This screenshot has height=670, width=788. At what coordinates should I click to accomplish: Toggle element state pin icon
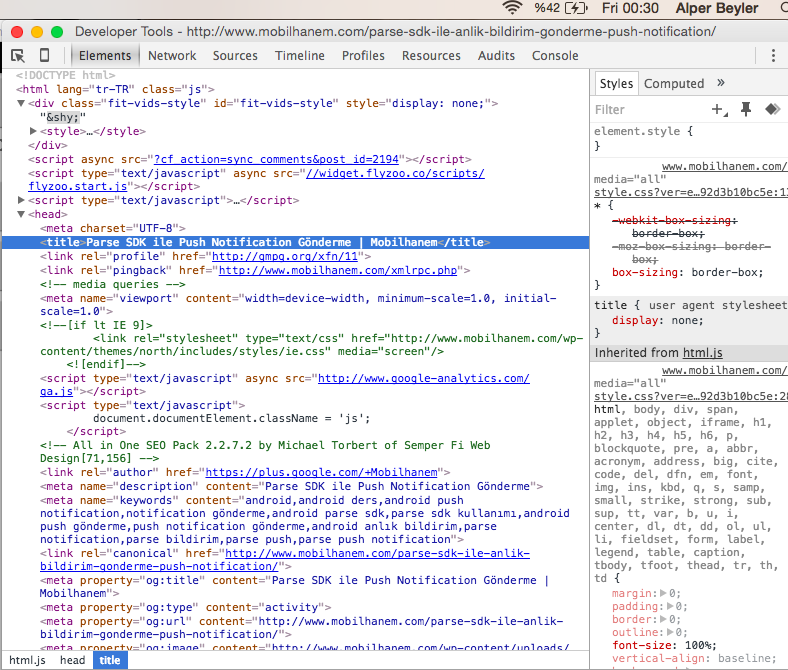(x=746, y=109)
